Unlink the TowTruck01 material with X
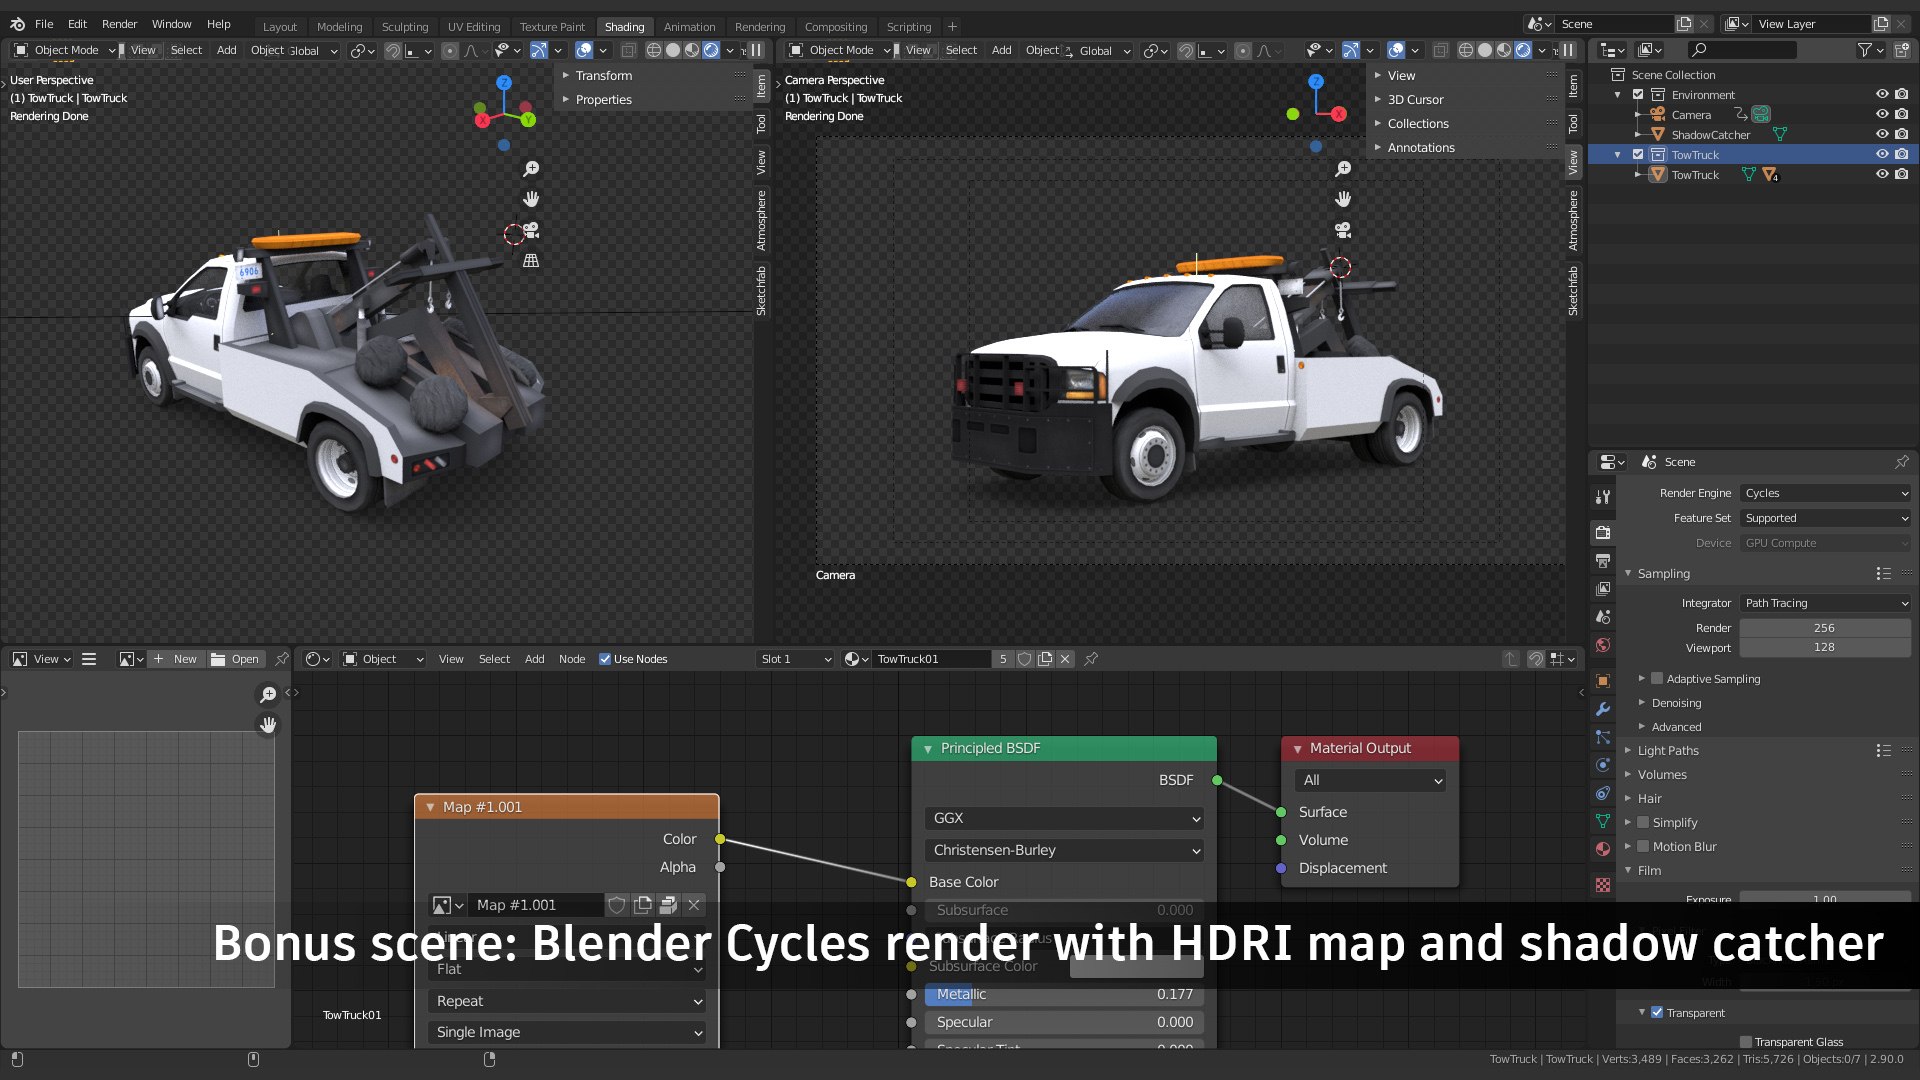This screenshot has height=1080, width=1920. [1065, 659]
